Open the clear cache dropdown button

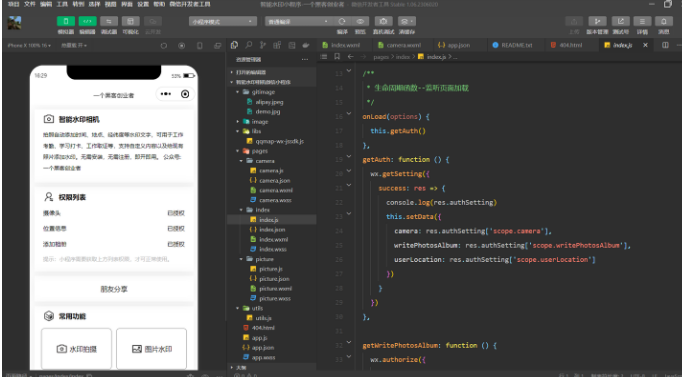[x=407, y=21]
